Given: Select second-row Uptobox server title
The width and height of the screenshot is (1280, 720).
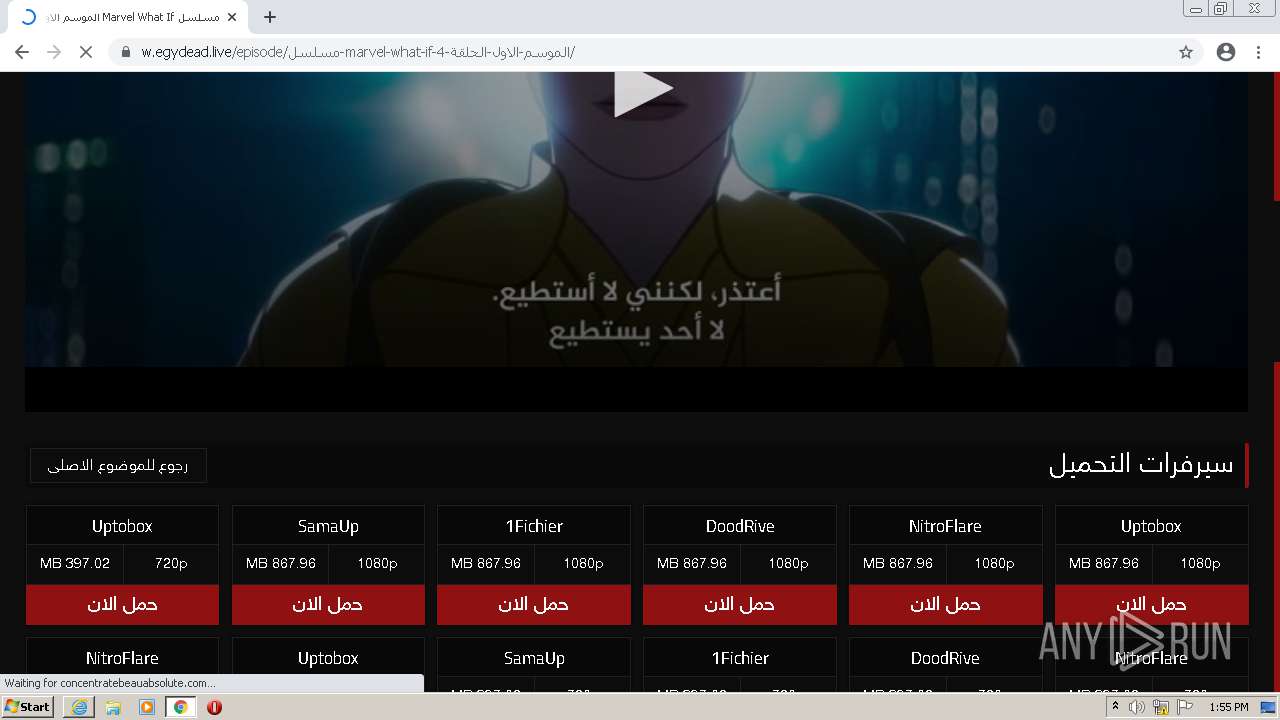Looking at the screenshot, I should (328, 658).
